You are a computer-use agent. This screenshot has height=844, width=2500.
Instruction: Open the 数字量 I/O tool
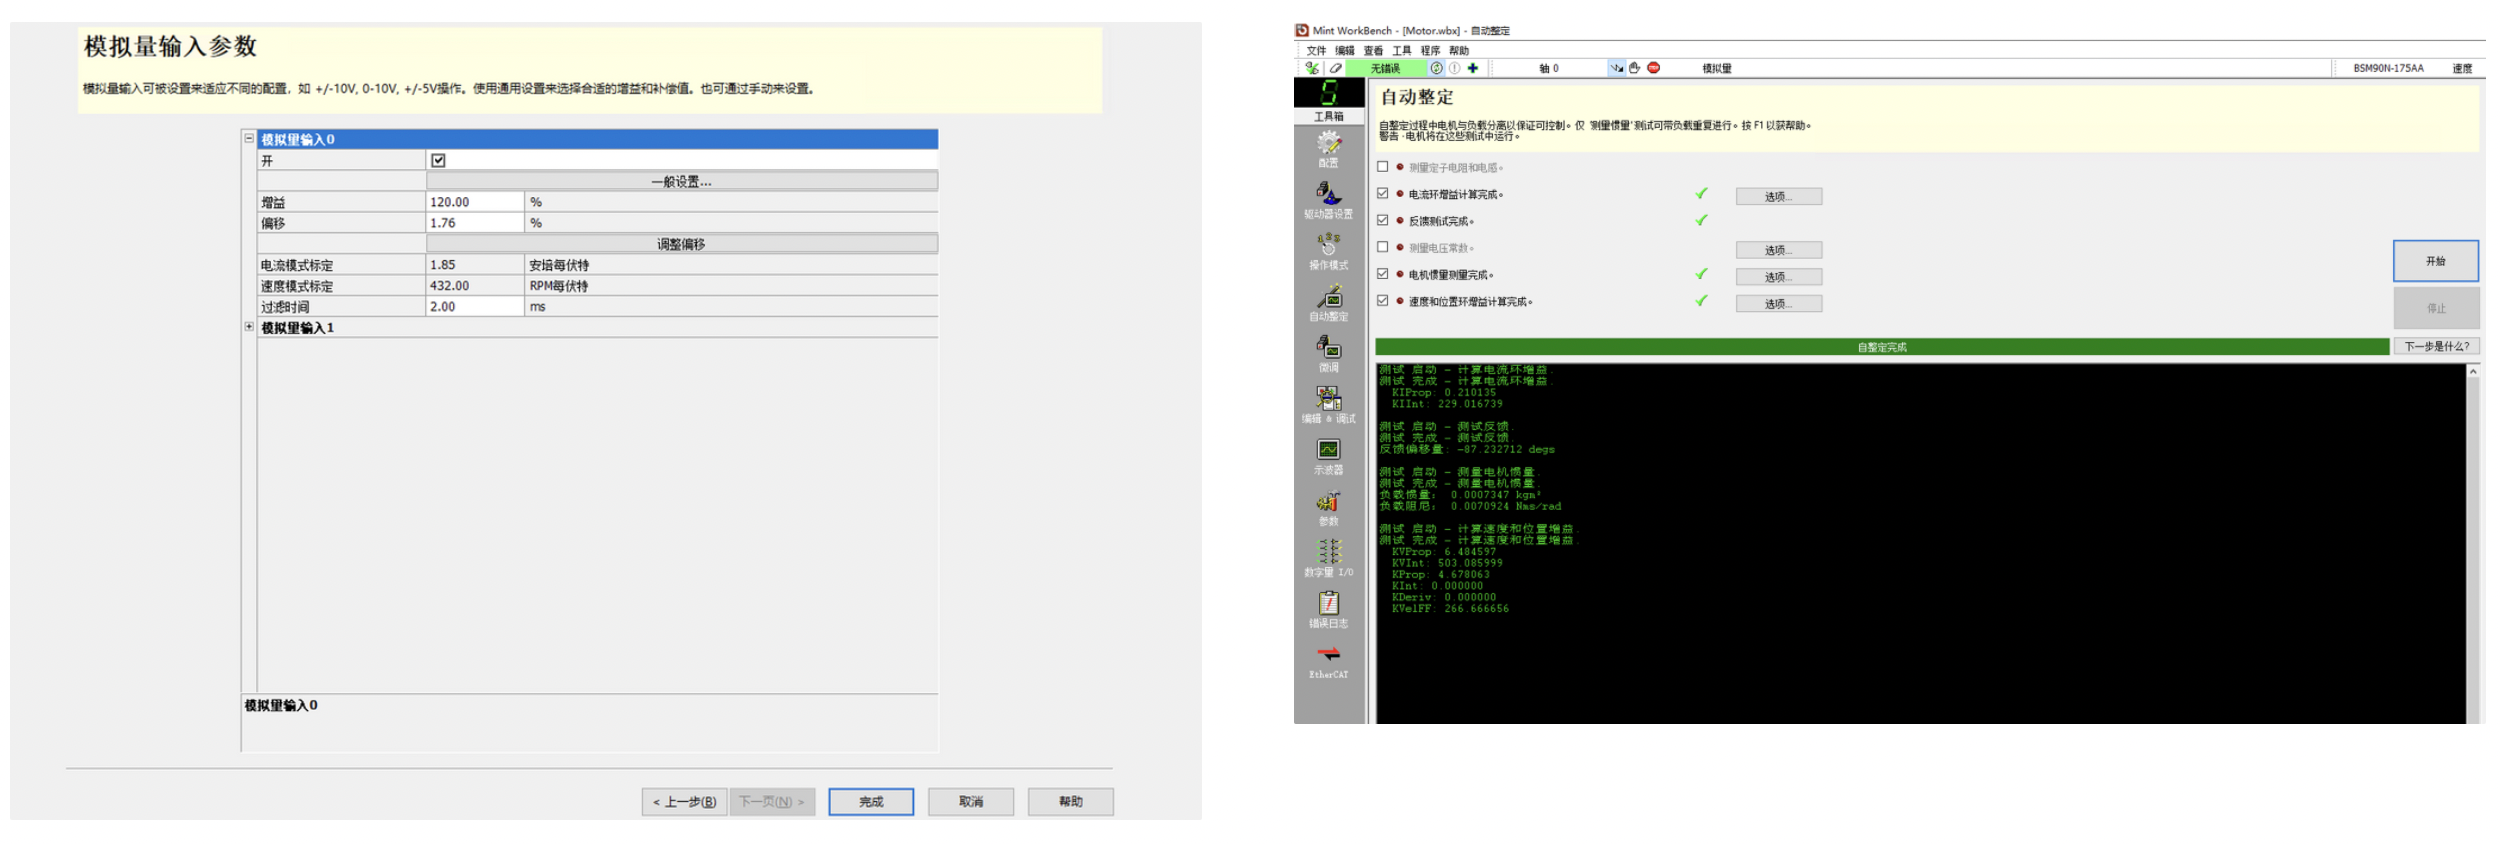(1328, 558)
